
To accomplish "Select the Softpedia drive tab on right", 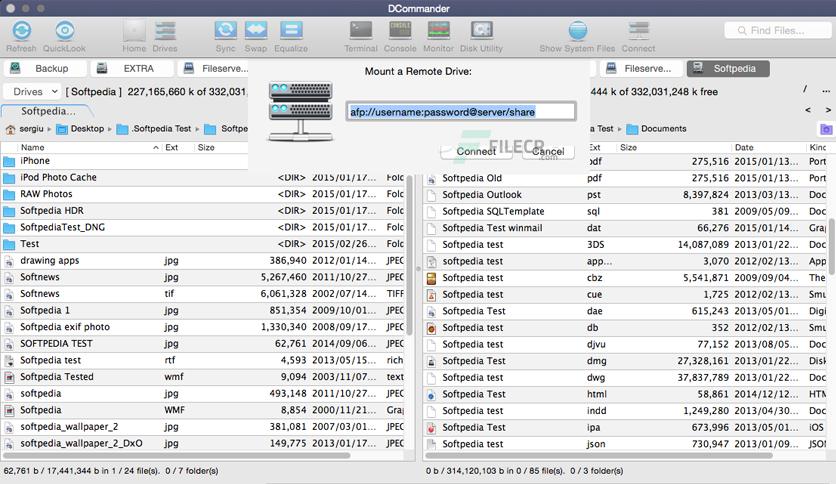I will [x=728, y=68].
